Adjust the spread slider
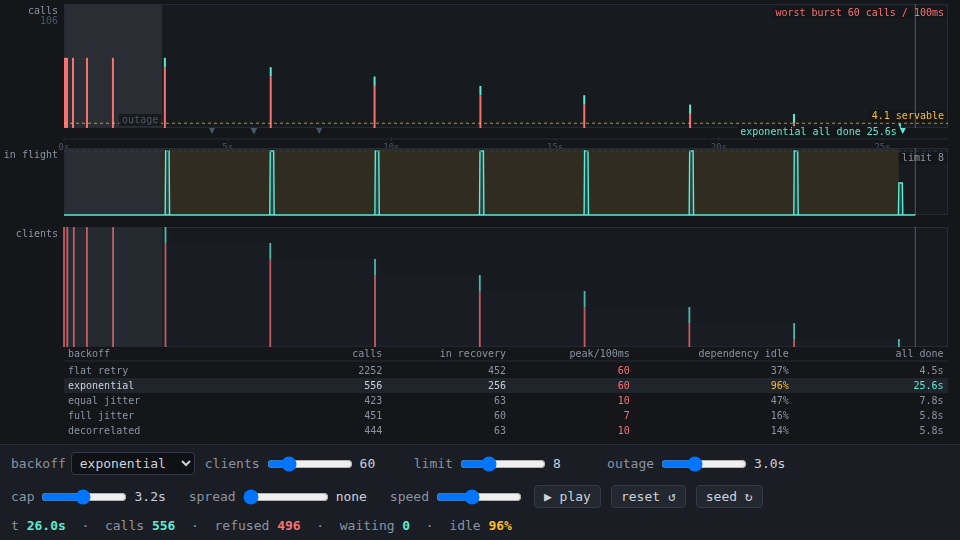 point(286,497)
